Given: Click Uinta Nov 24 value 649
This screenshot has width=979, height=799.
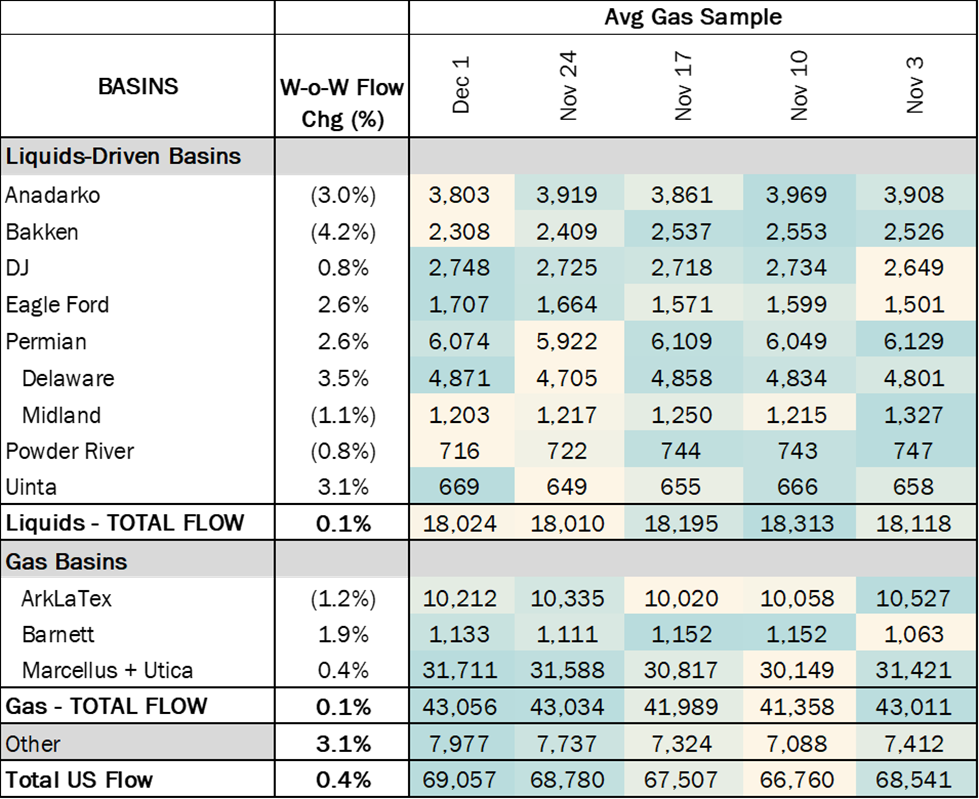Looking at the screenshot, I should tap(567, 487).
